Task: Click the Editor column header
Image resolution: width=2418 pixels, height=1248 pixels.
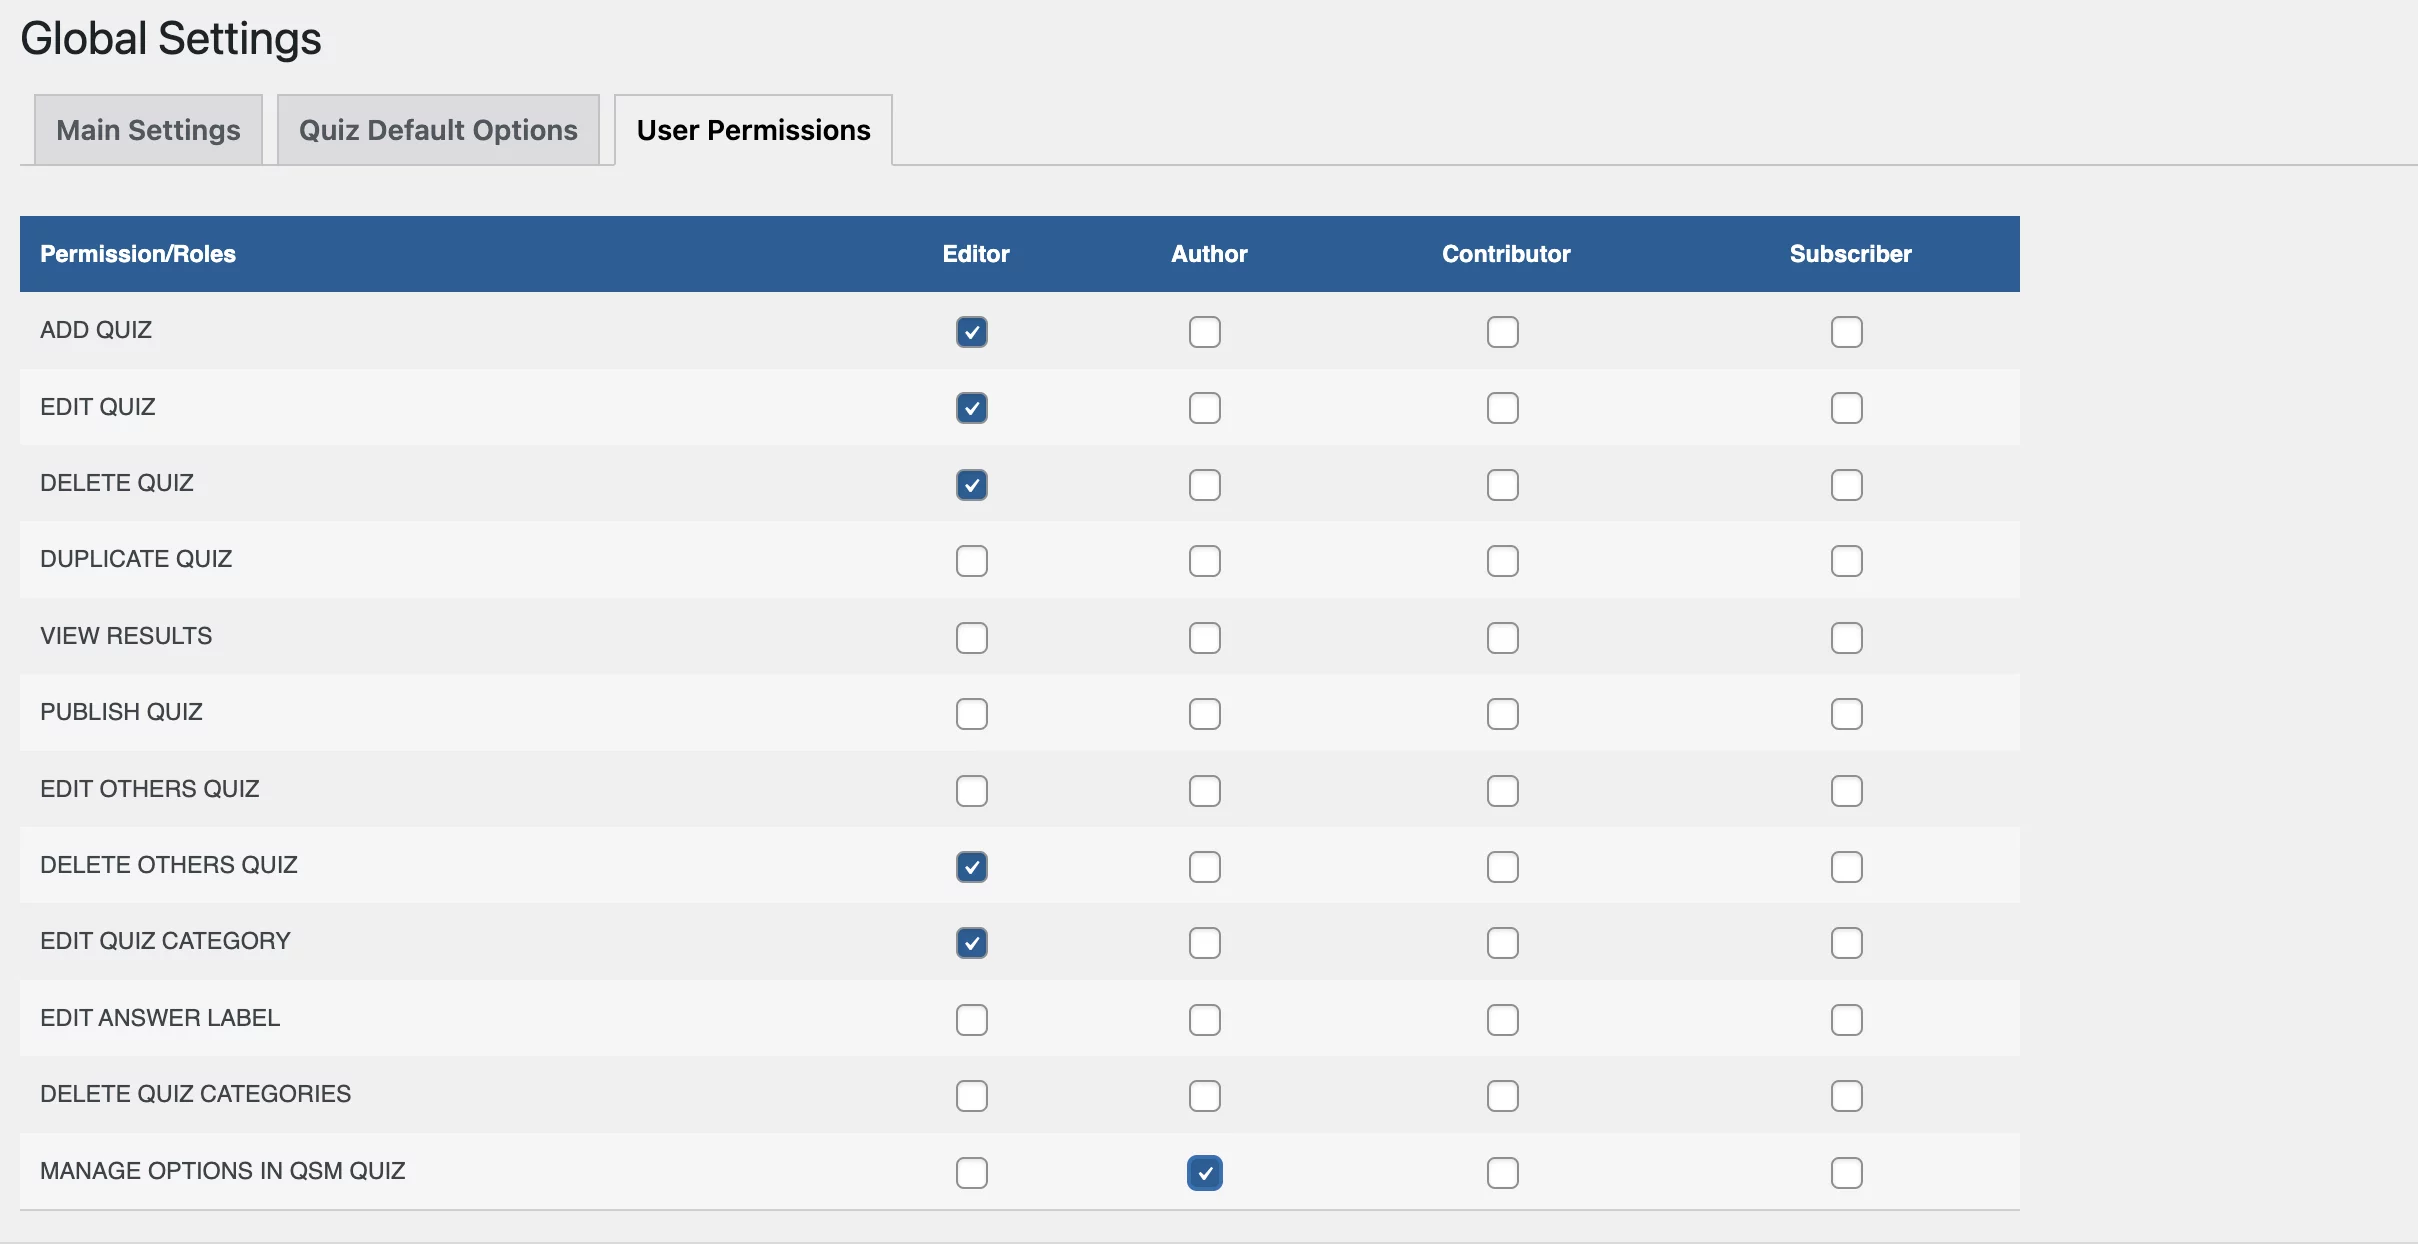Action: (x=976, y=254)
